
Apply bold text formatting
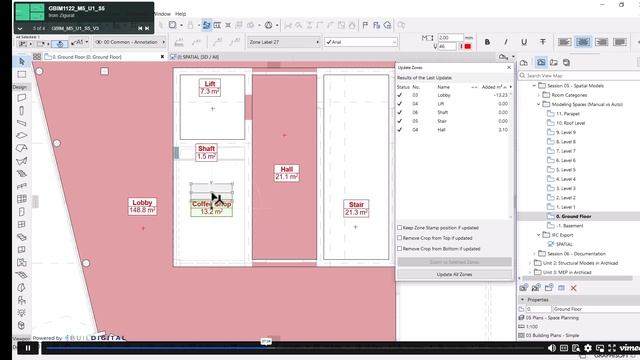487,42
